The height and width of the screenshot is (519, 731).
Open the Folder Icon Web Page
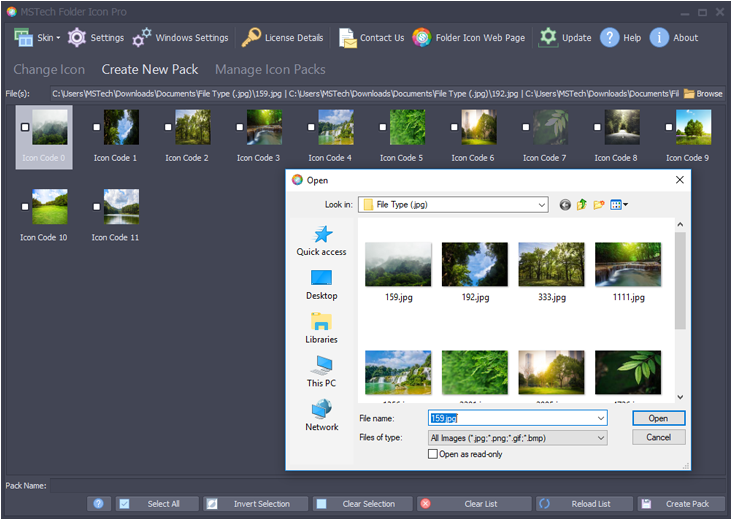[422, 38]
